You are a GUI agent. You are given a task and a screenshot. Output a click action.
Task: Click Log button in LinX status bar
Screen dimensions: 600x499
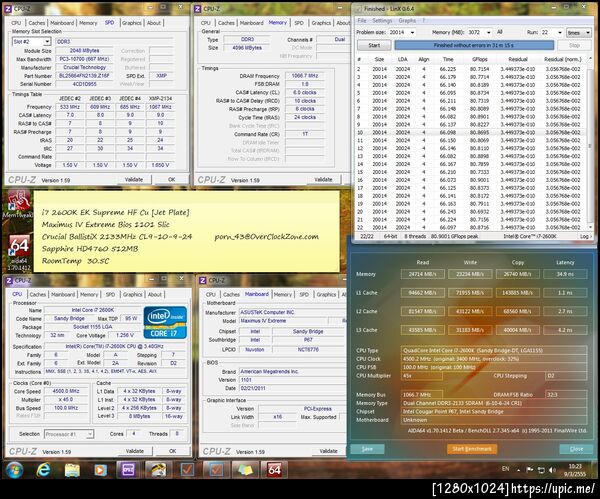click(584, 236)
